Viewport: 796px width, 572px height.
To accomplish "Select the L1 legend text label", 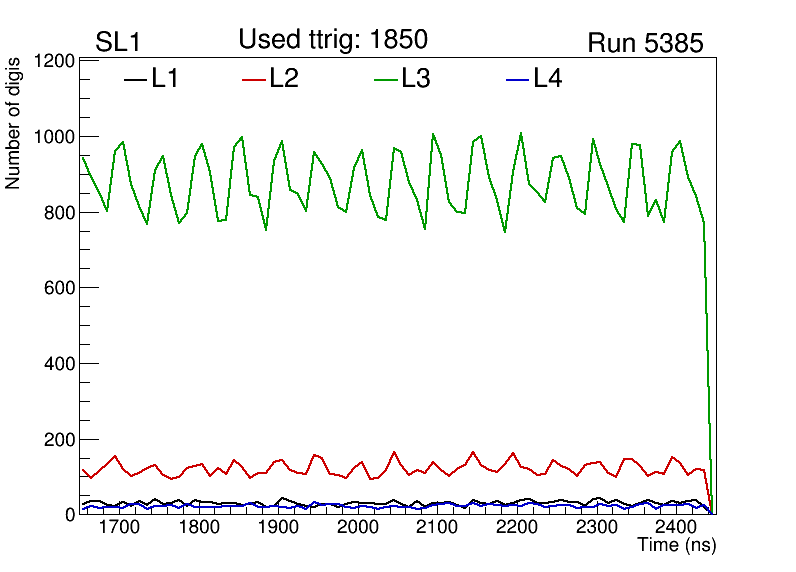I will click(x=165, y=79).
